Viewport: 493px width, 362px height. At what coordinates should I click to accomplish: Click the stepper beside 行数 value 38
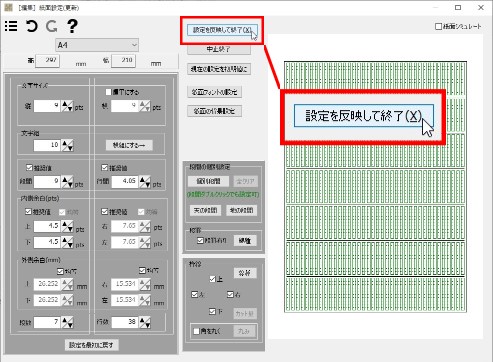[145, 322]
